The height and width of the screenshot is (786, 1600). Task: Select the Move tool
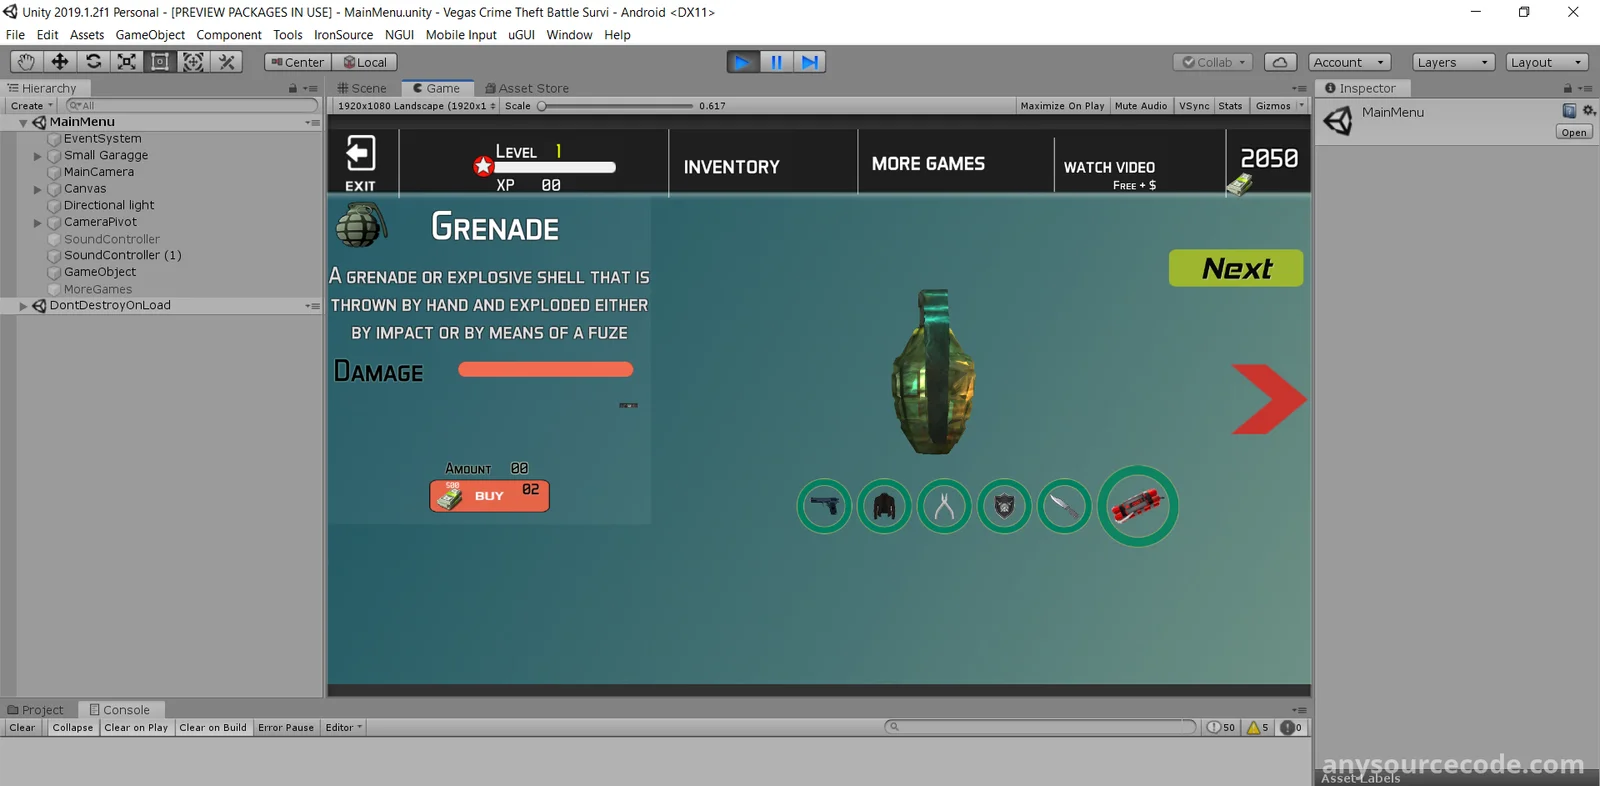click(60, 62)
